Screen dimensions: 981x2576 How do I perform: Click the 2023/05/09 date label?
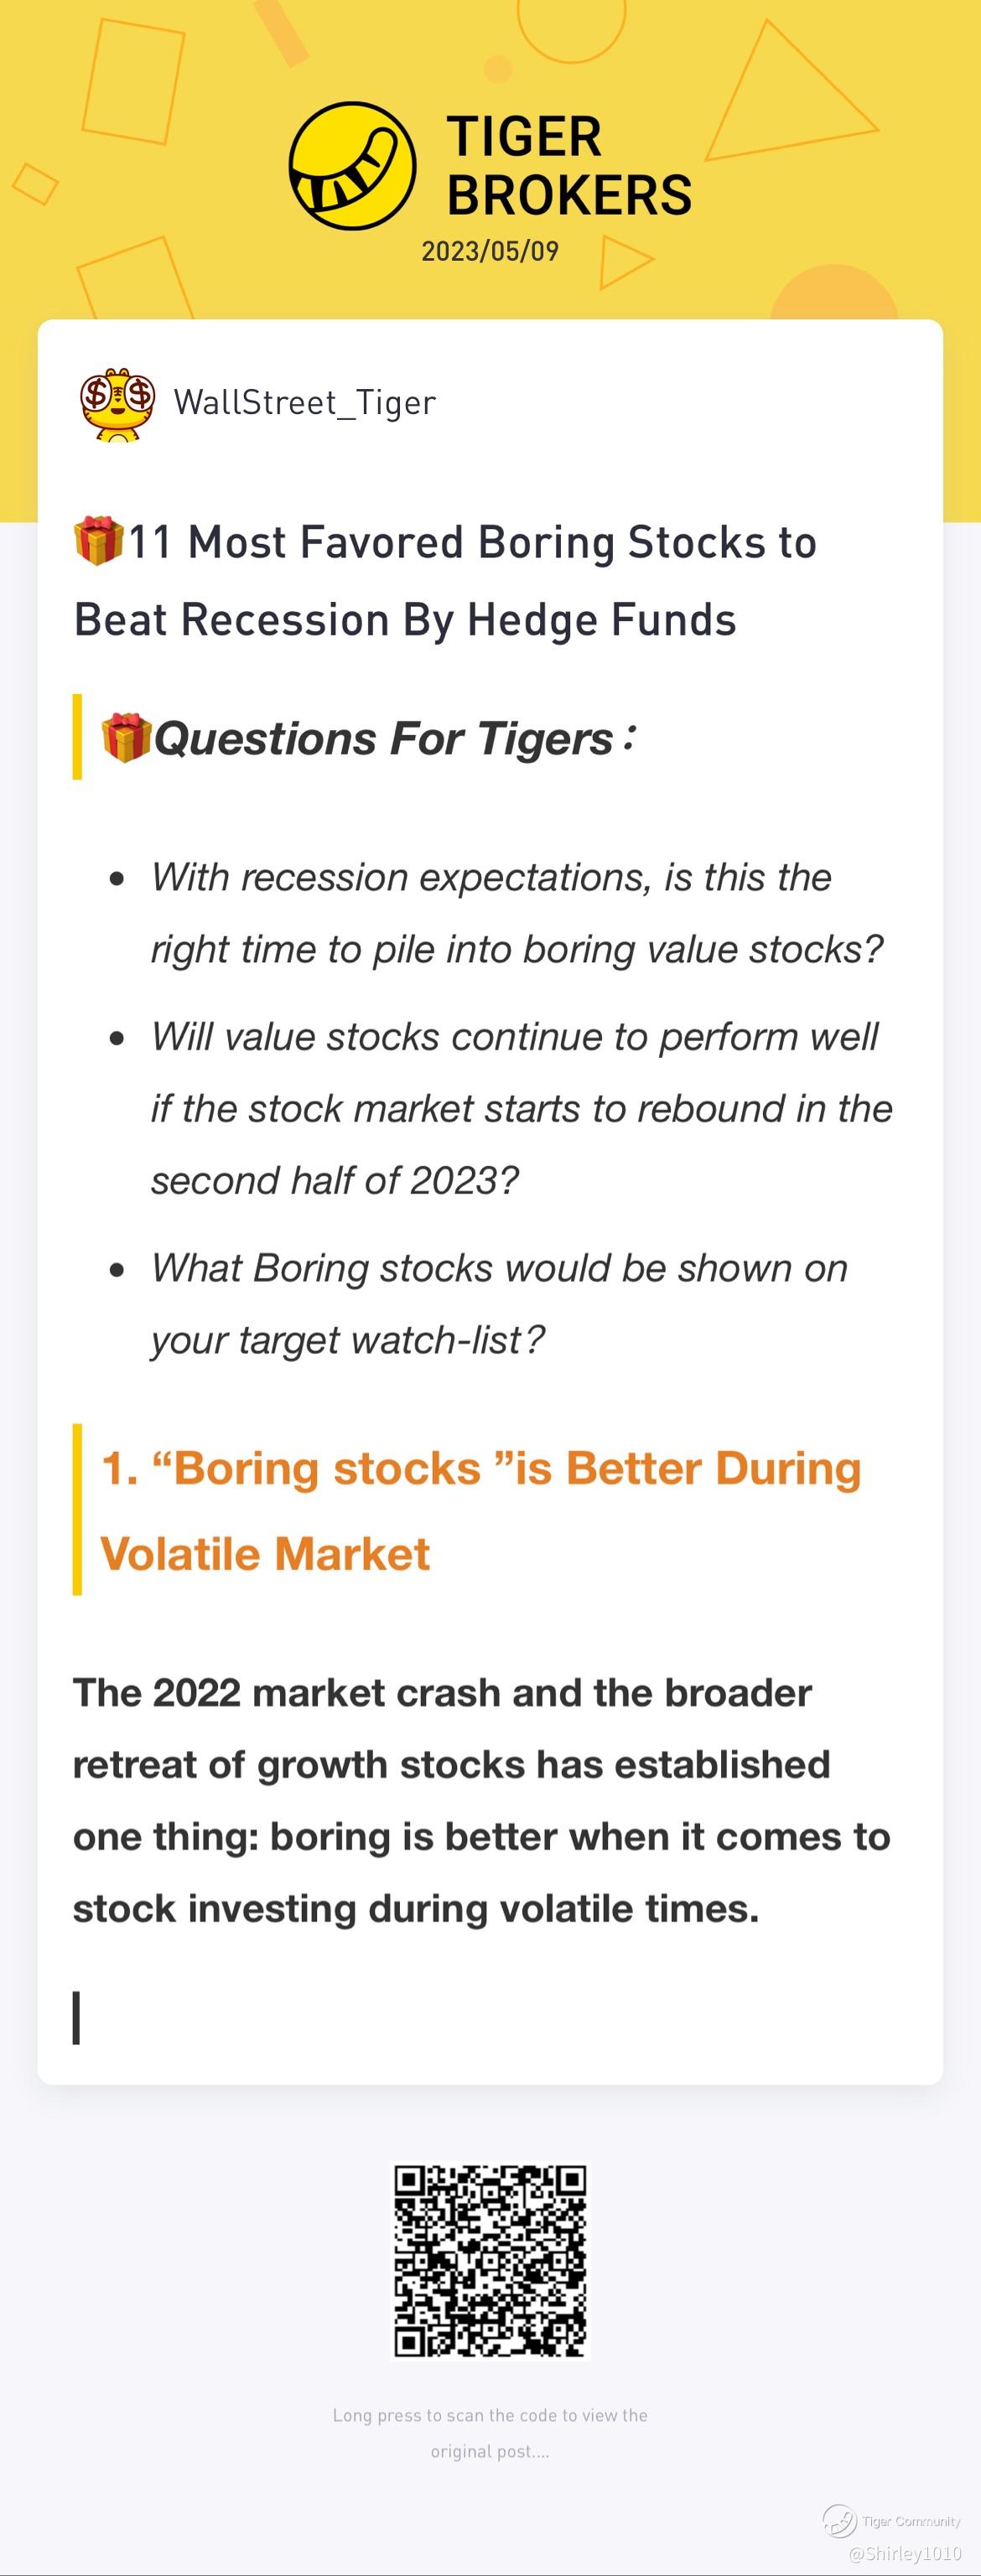pyautogui.click(x=490, y=251)
